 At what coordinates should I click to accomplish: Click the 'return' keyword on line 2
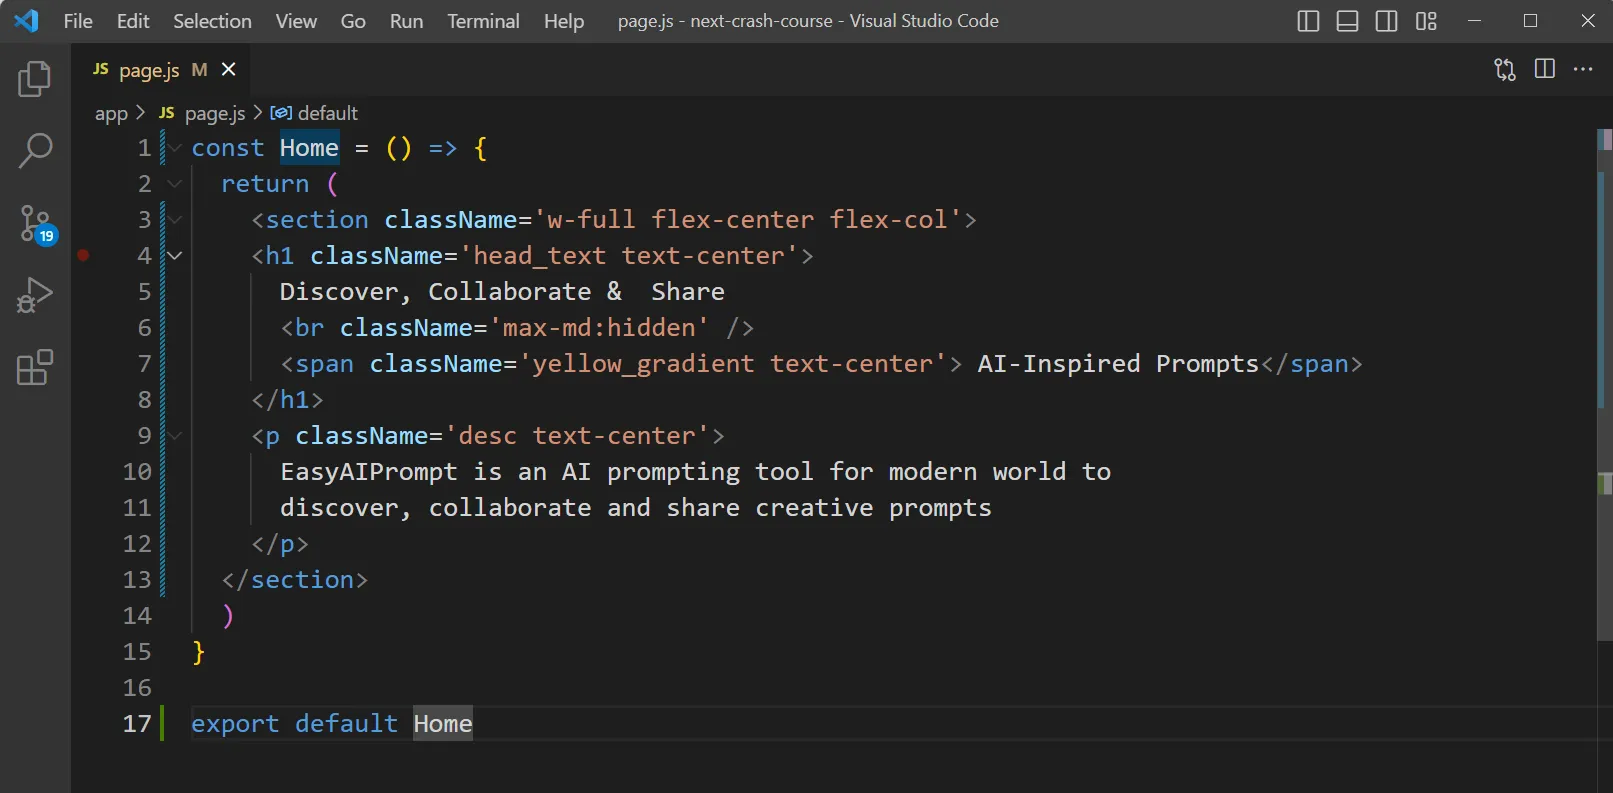pos(265,184)
